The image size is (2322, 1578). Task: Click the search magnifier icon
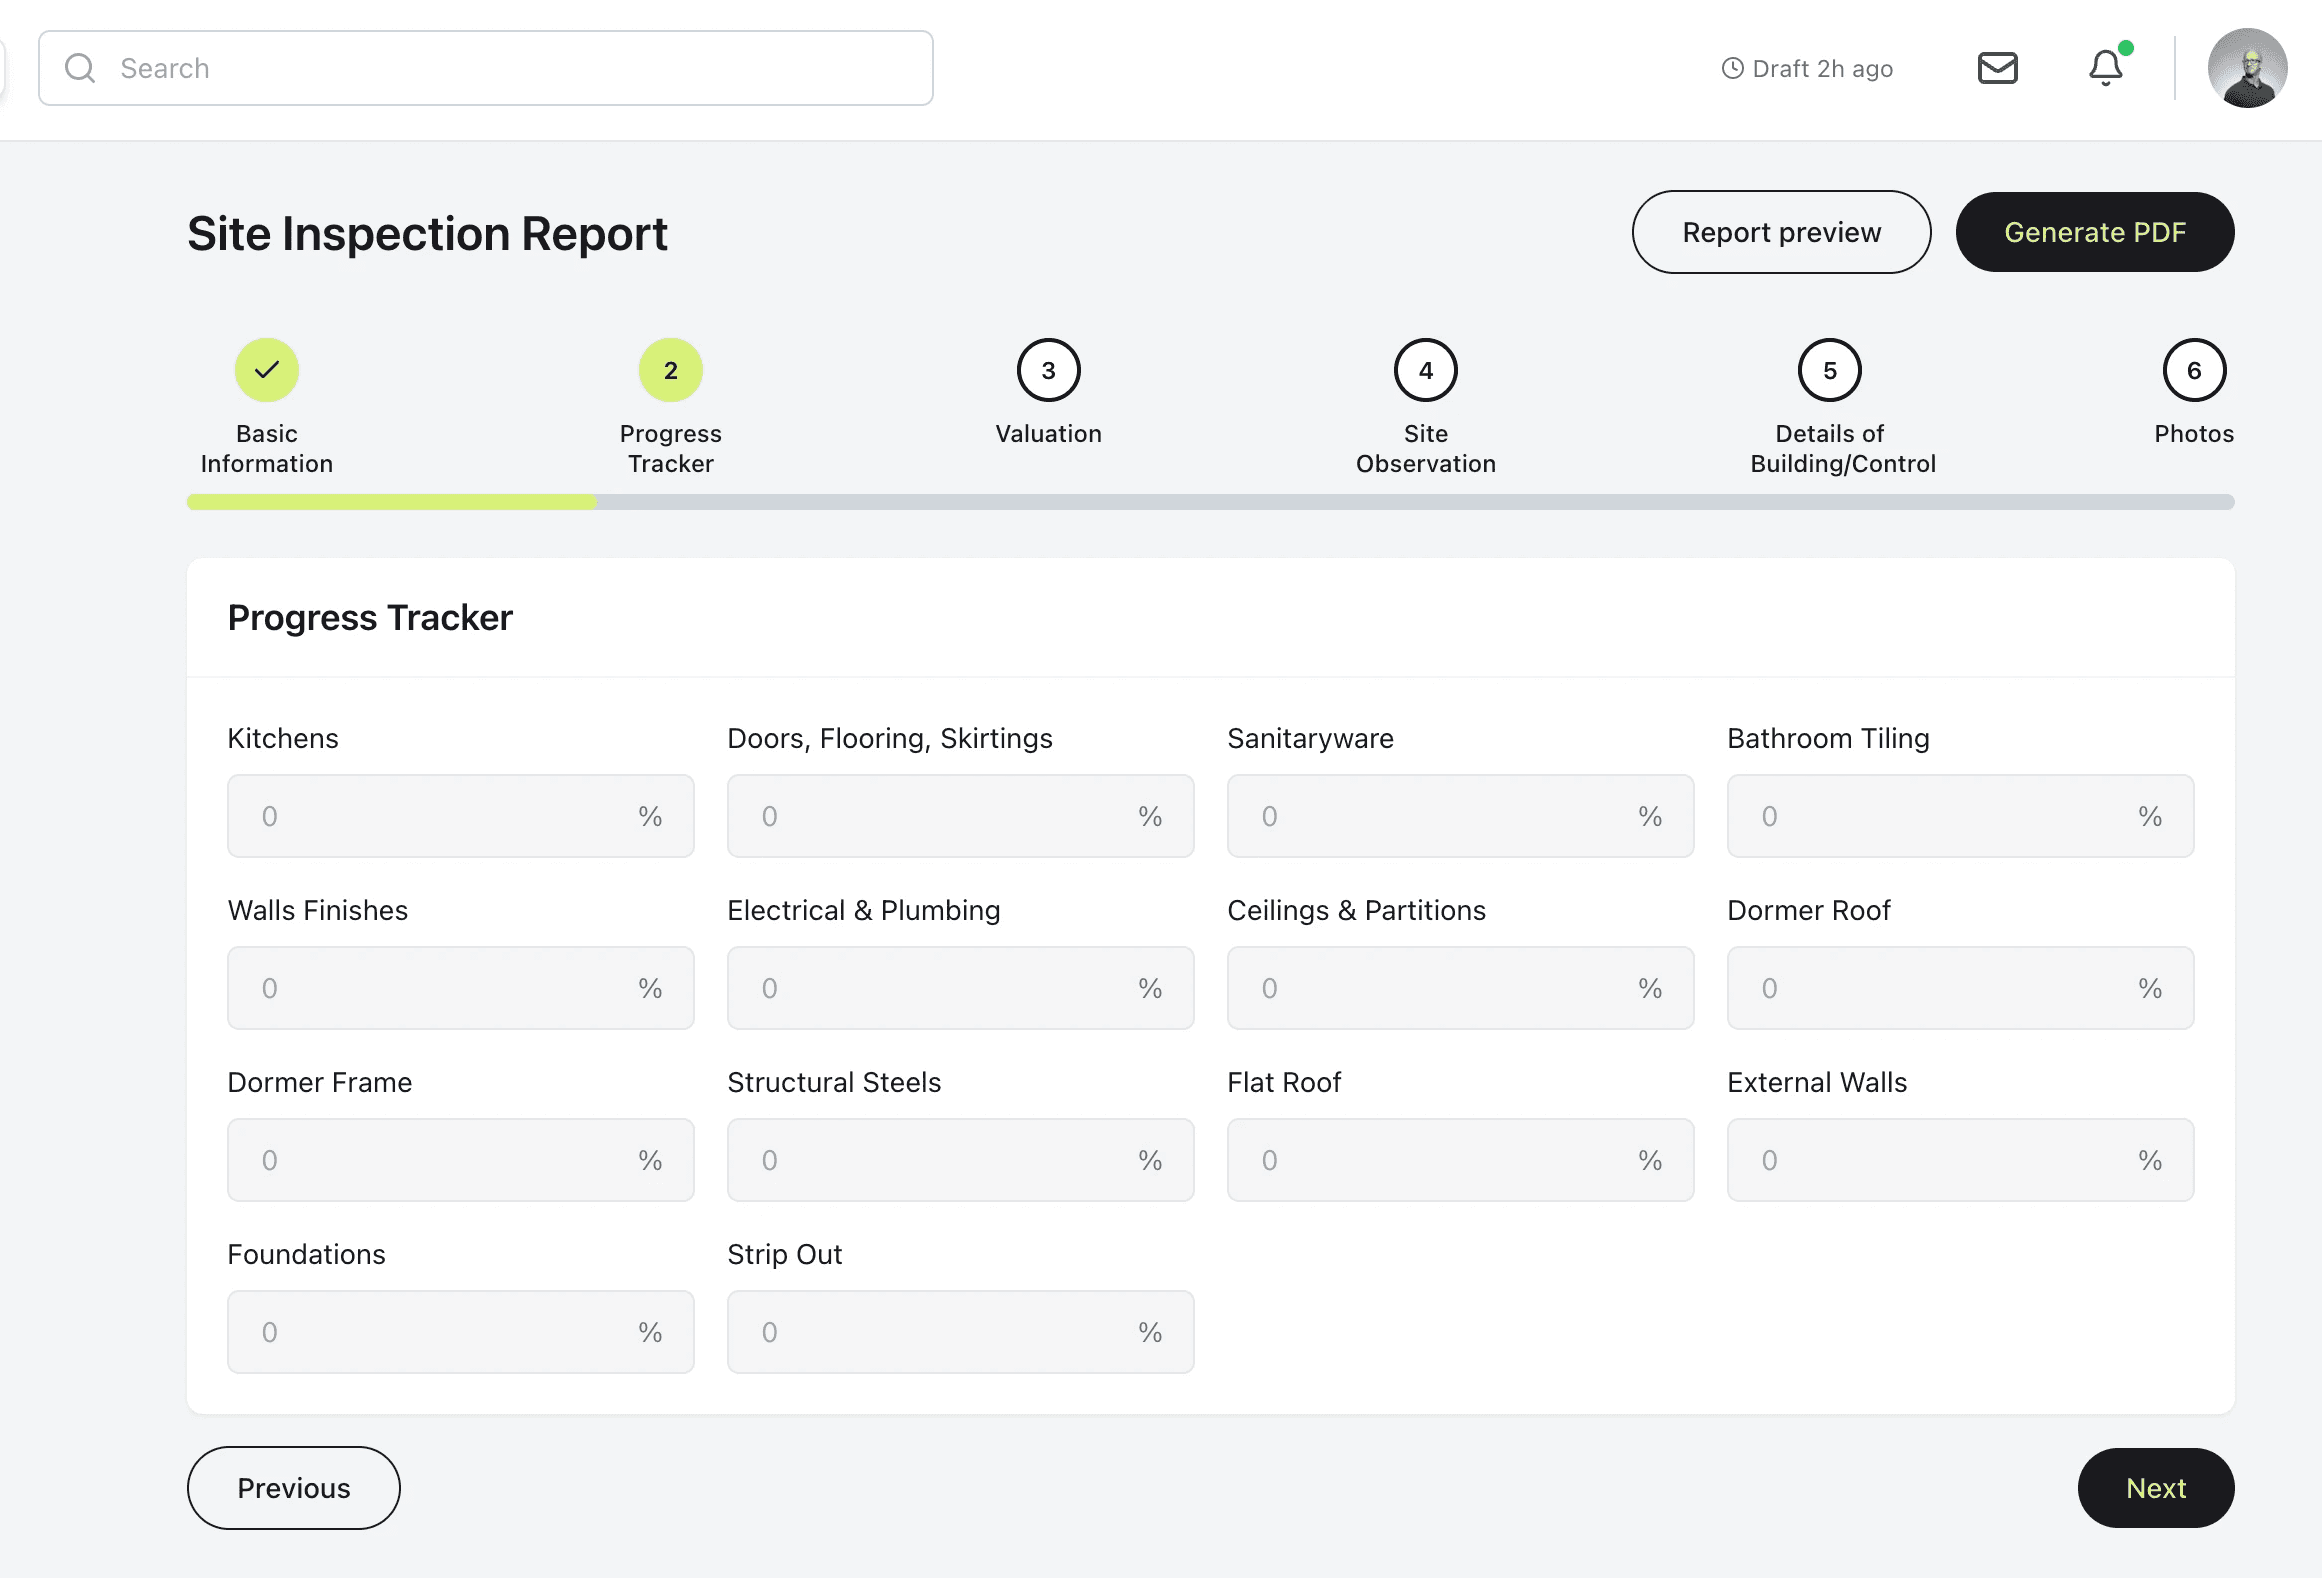[80, 68]
